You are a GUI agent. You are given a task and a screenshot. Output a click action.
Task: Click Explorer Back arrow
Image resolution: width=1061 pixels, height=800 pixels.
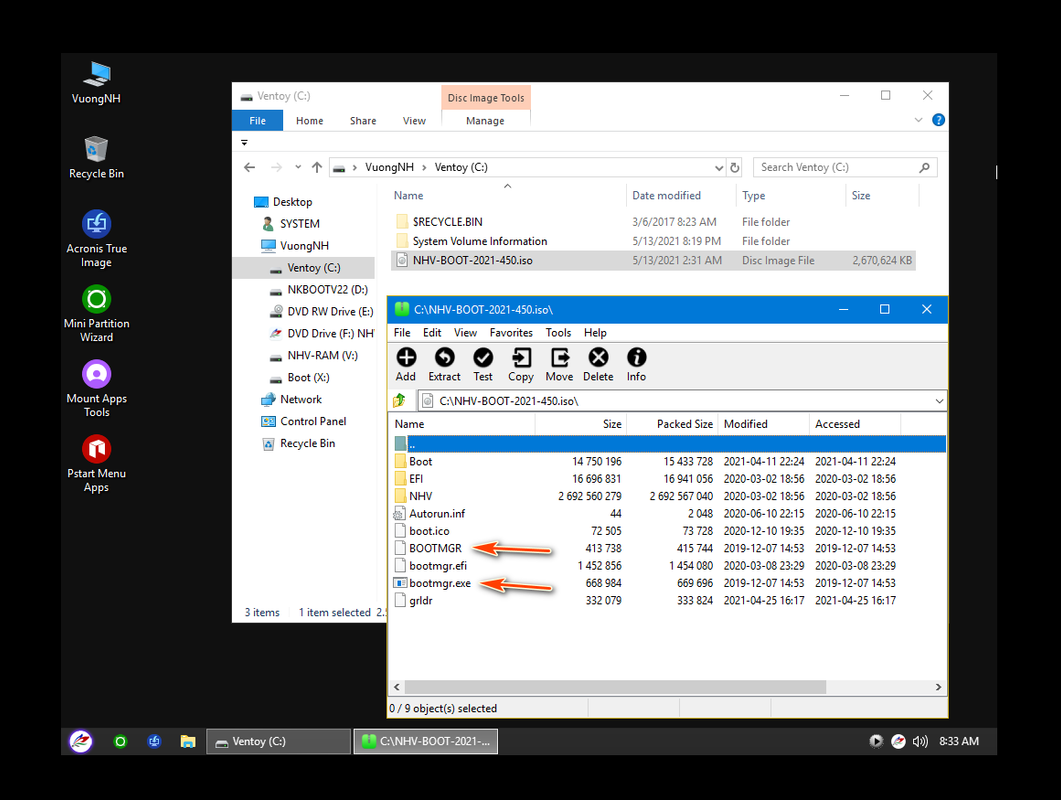(250, 167)
